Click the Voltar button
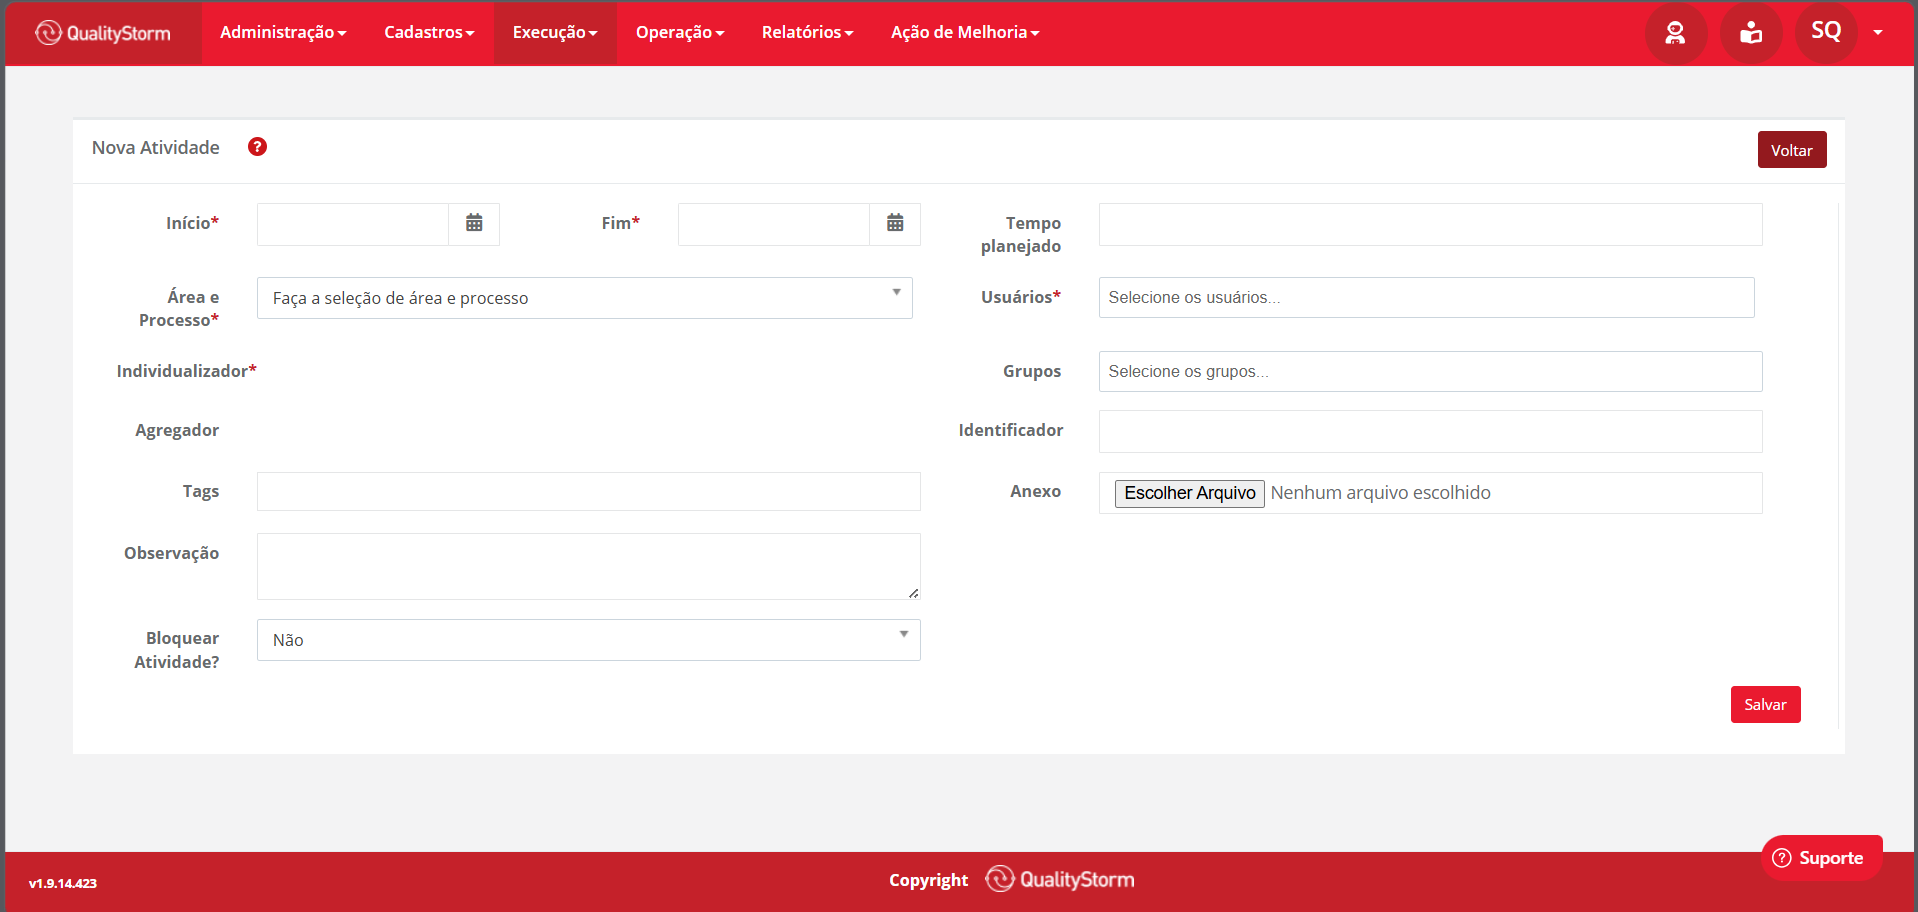 point(1792,150)
